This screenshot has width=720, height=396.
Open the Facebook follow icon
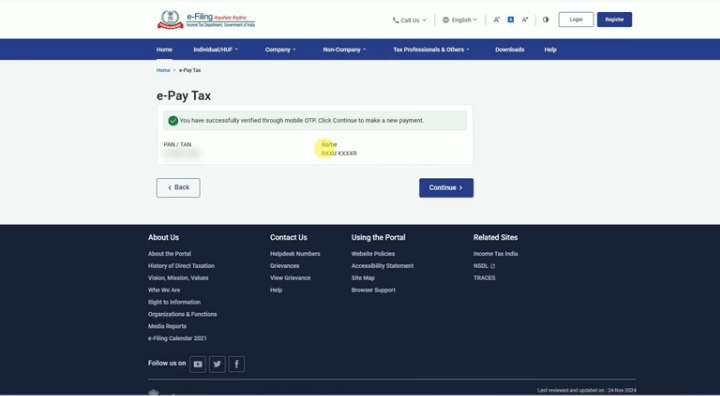[x=236, y=364]
